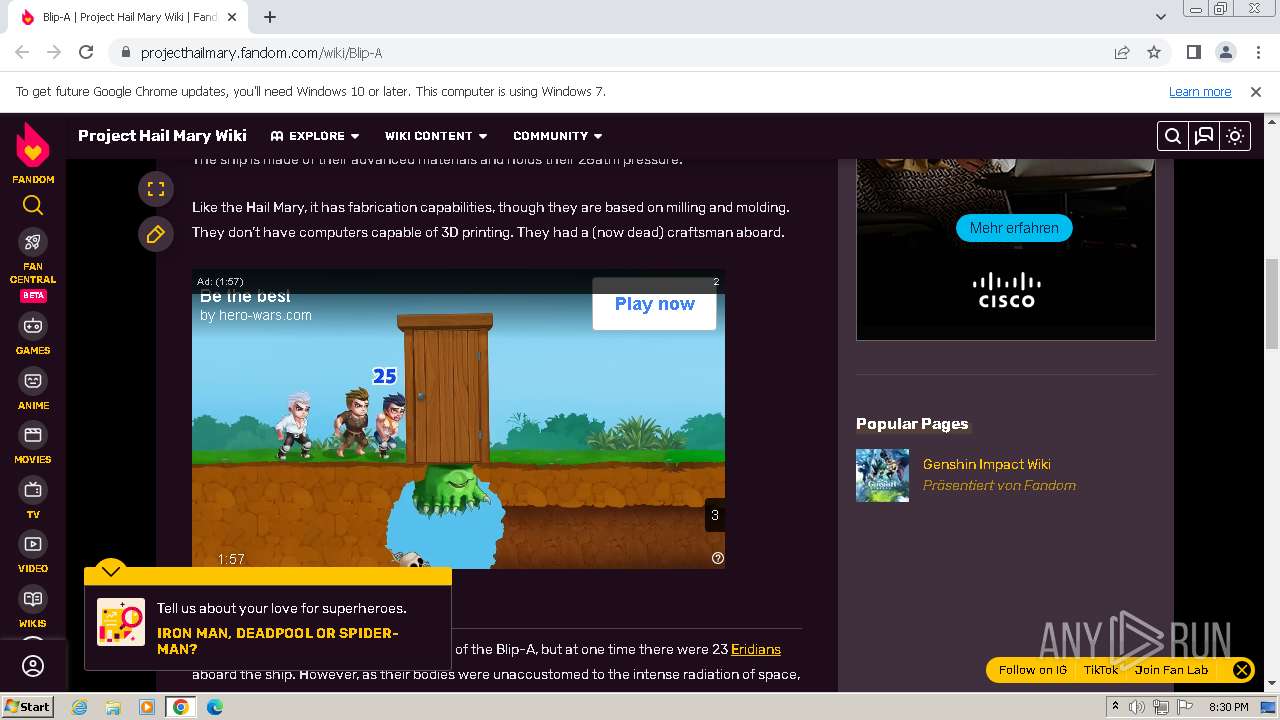Open Iron Man, Deadpool or Spider-Man survey
Image resolution: width=1280 pixels, height=720 pixels.
[278, 641]
